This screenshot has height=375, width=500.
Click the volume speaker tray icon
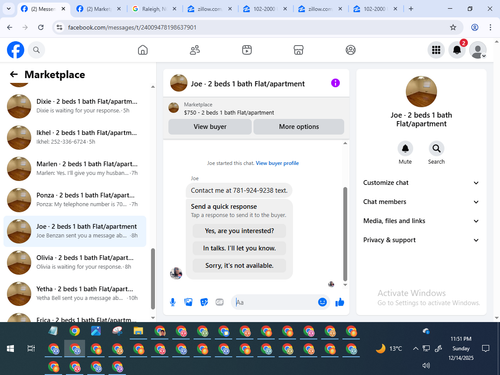pos(426,365)
